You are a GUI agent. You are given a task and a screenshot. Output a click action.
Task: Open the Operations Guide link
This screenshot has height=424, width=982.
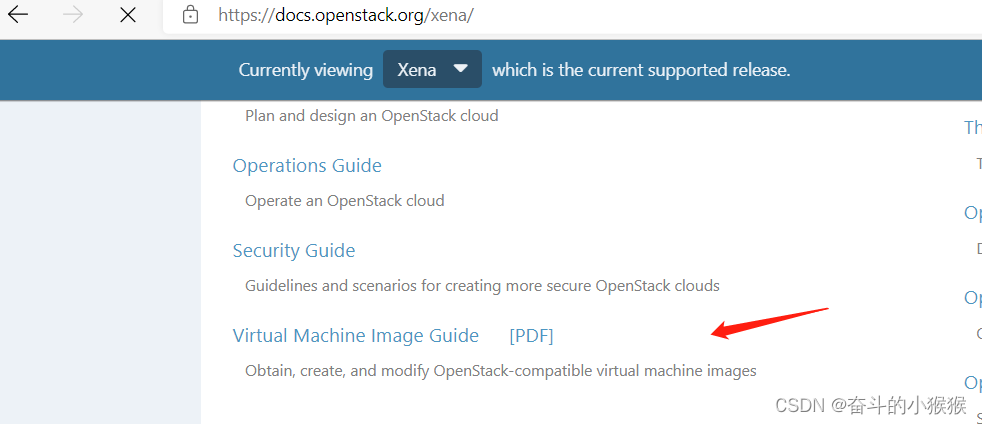click(x=307, y=165)
